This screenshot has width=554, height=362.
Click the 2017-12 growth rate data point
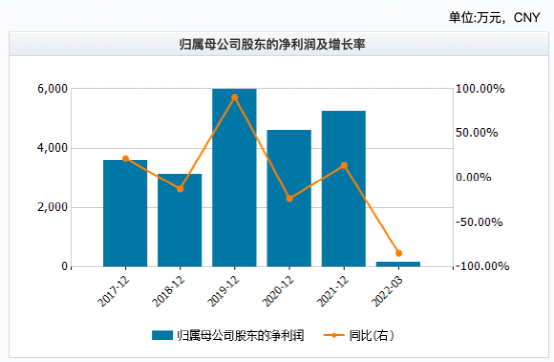[125, 159]
